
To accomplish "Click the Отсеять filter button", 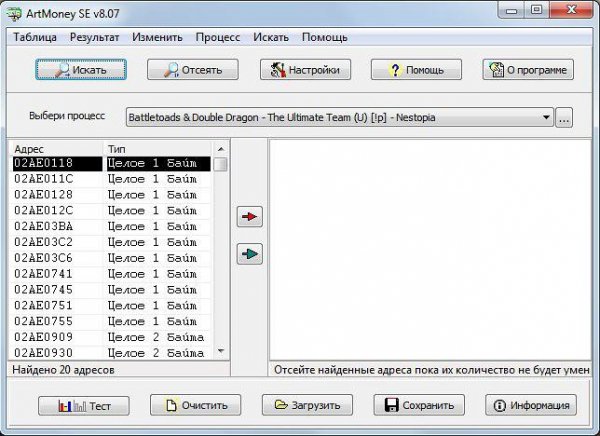I will pyautogui.click(x=192, y=70).
